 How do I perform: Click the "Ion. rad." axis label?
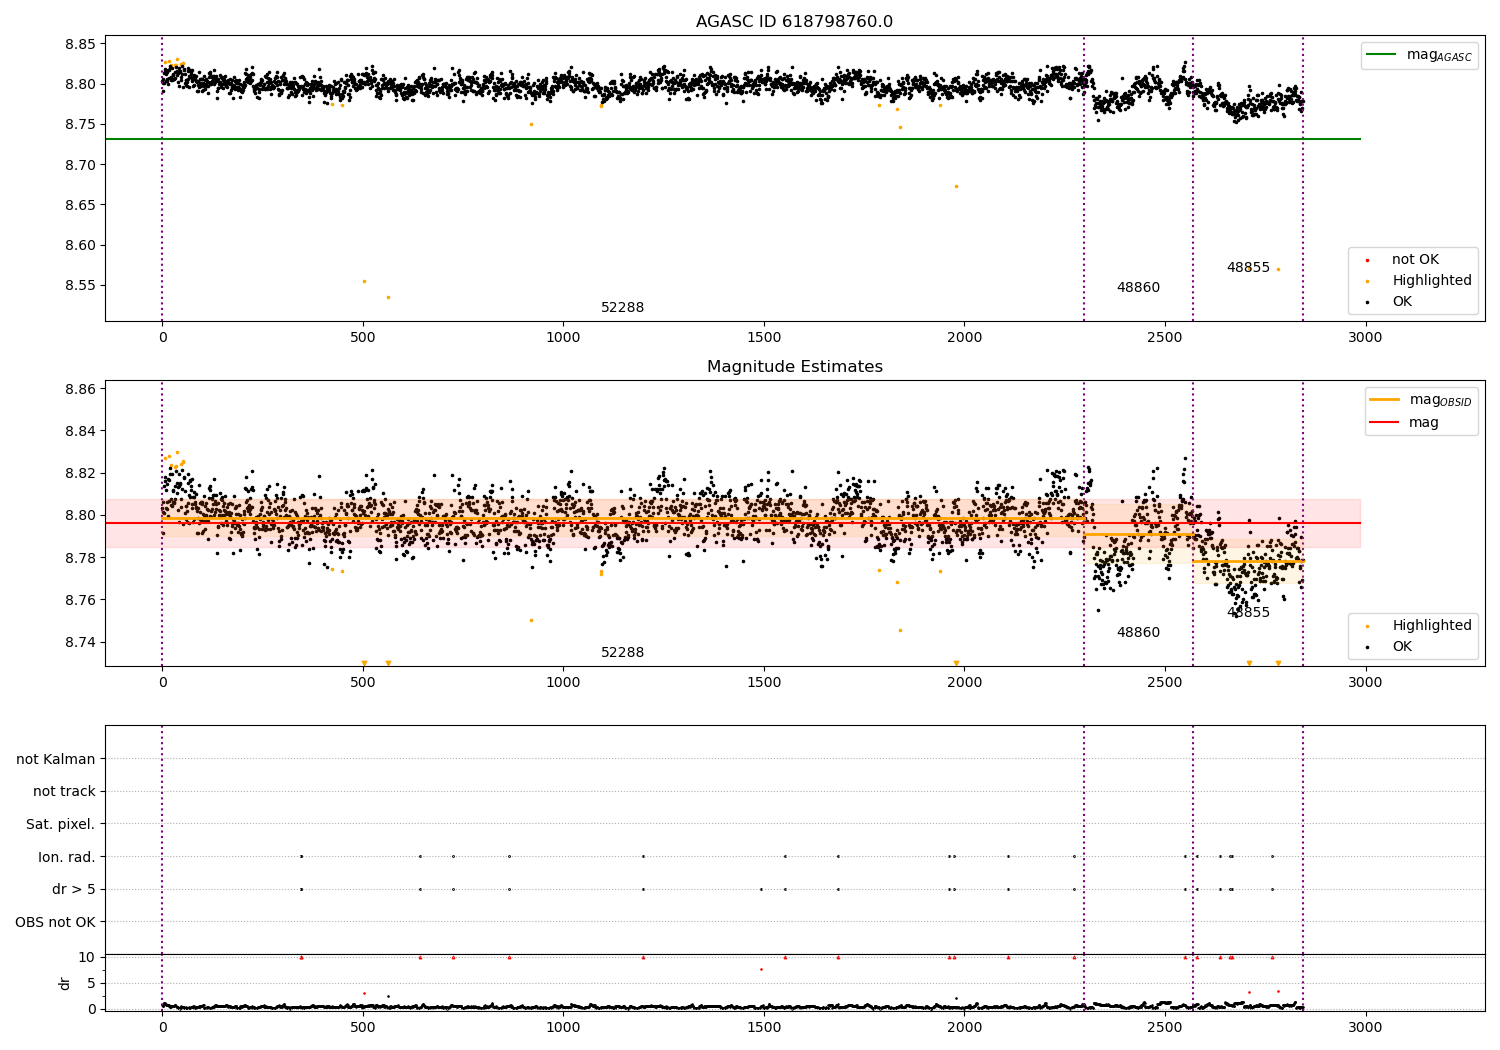tap(67, 857)
